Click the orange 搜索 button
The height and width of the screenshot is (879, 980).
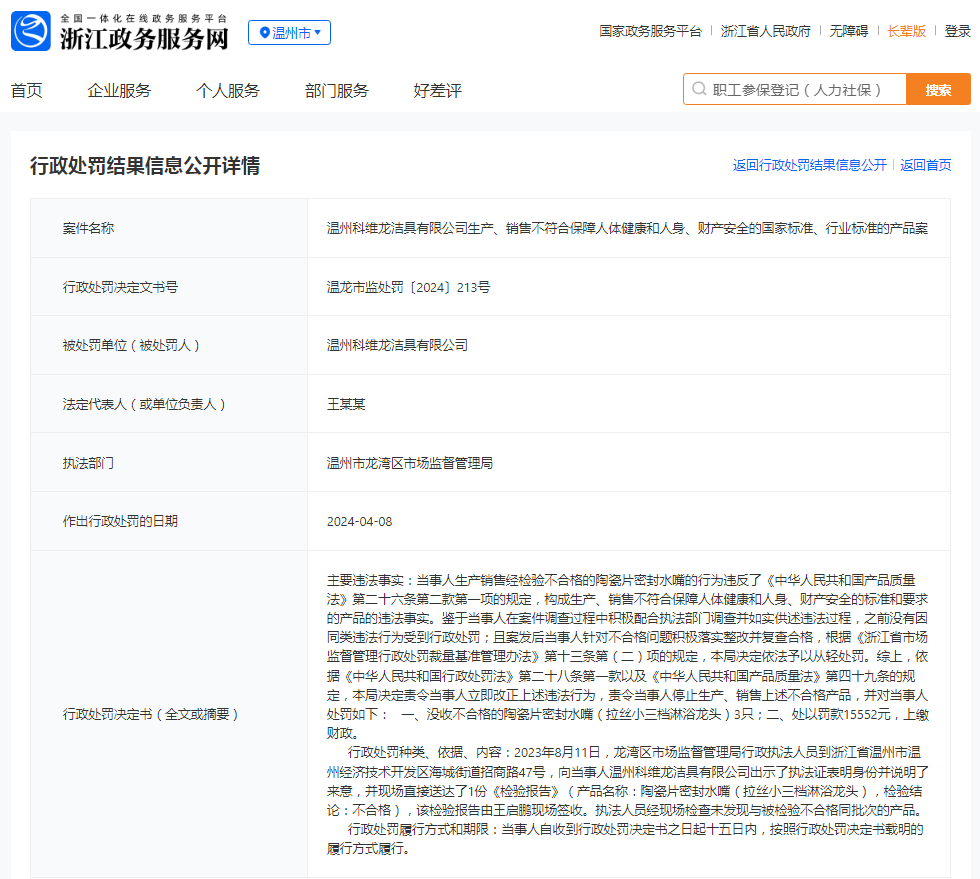click(x=938, y=89)
